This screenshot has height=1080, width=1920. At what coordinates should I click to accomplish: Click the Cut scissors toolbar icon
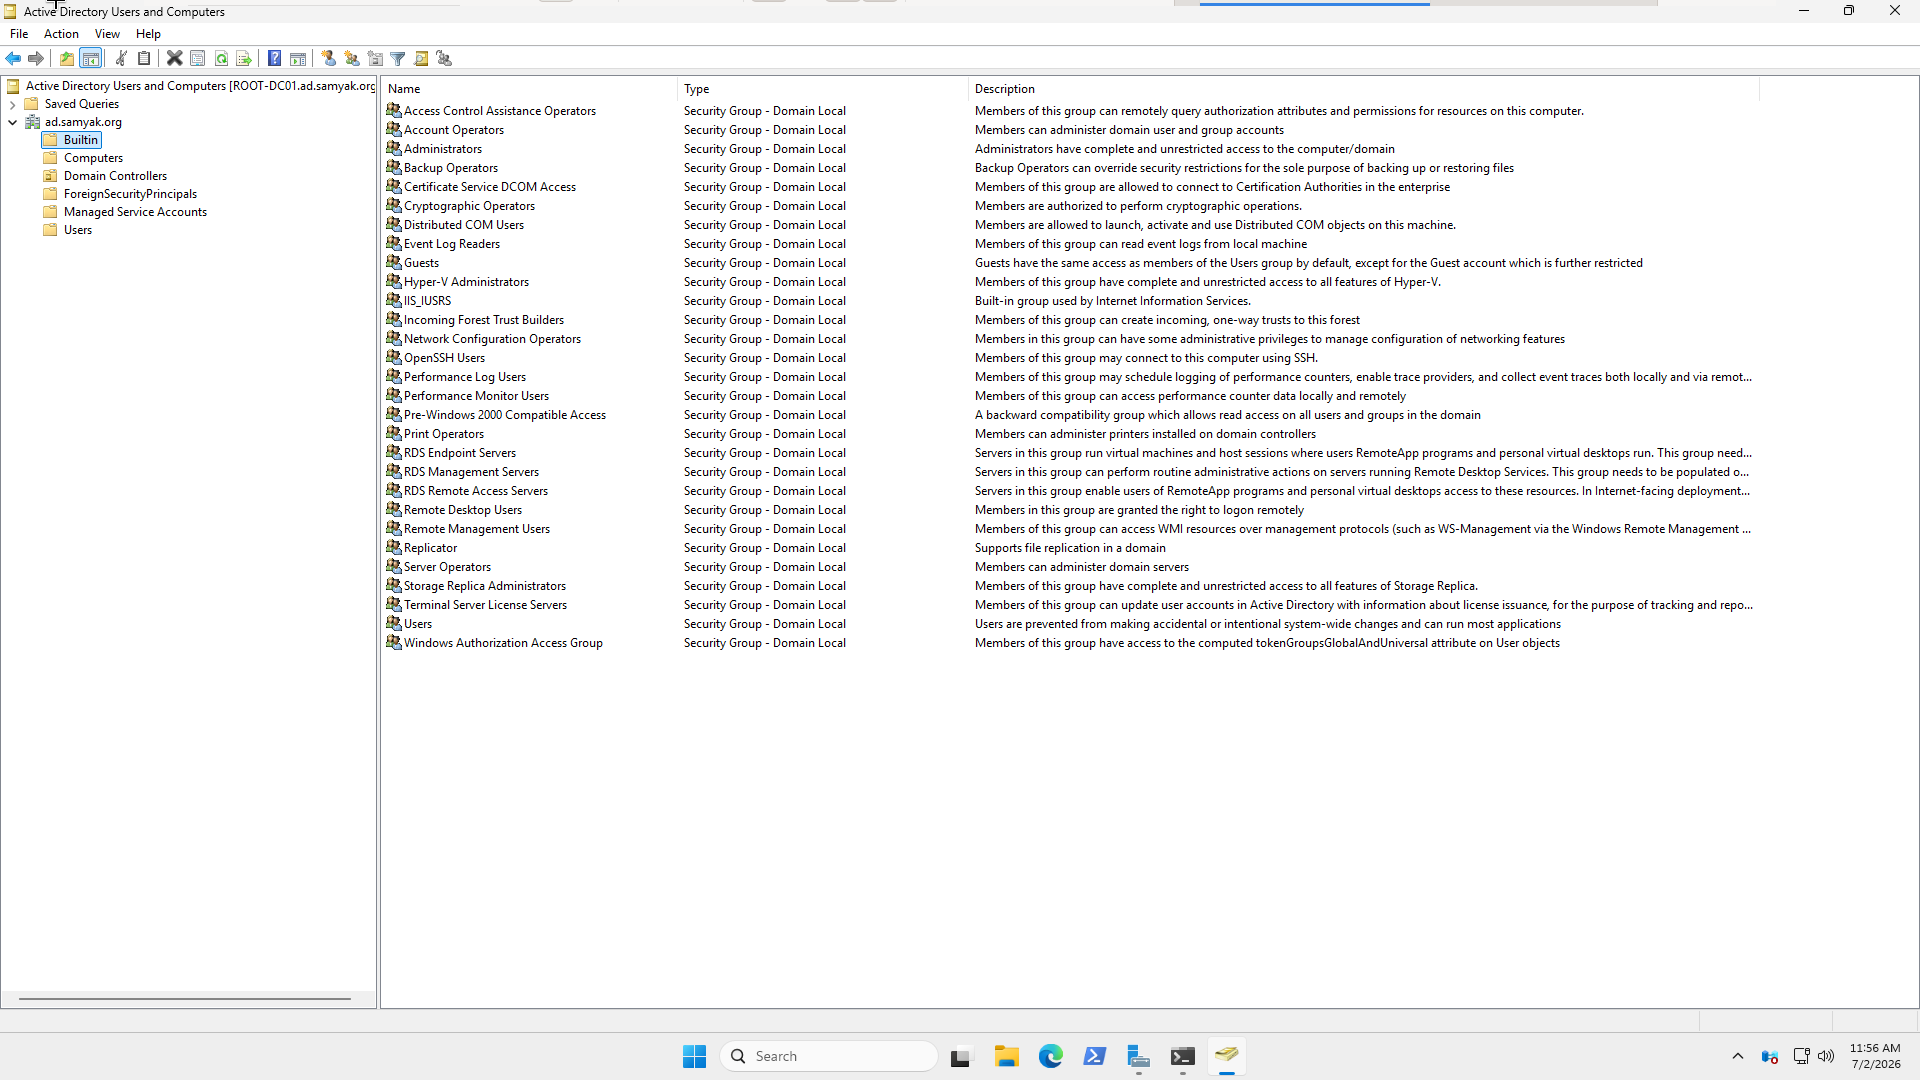point(122,58)
